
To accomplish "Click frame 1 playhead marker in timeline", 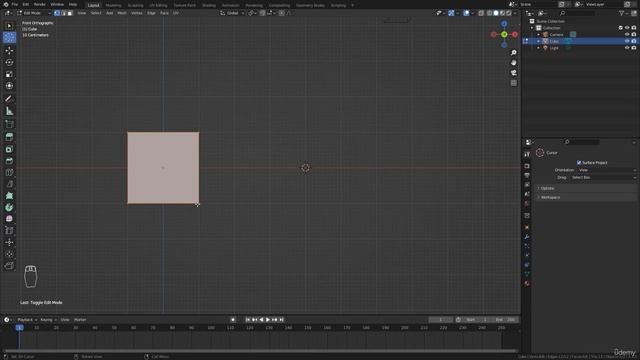I will pyautogui.click(x=19, y=327).
